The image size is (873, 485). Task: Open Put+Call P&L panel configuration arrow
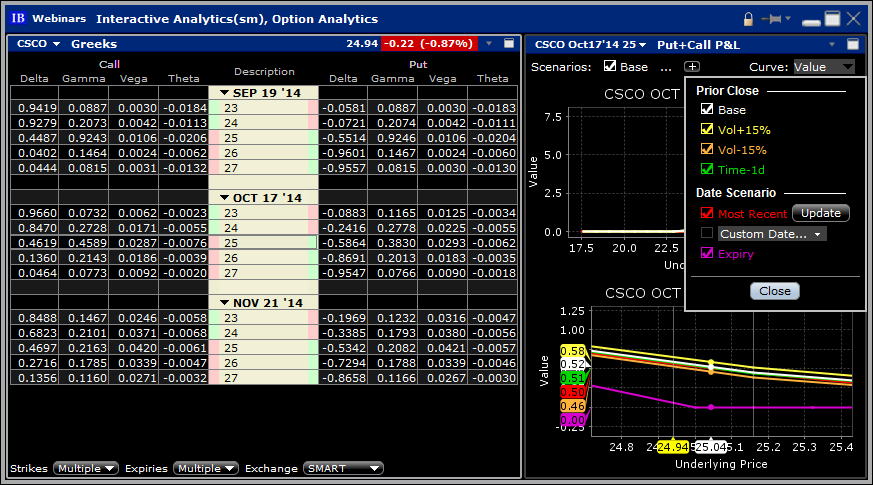coord(832,45)
